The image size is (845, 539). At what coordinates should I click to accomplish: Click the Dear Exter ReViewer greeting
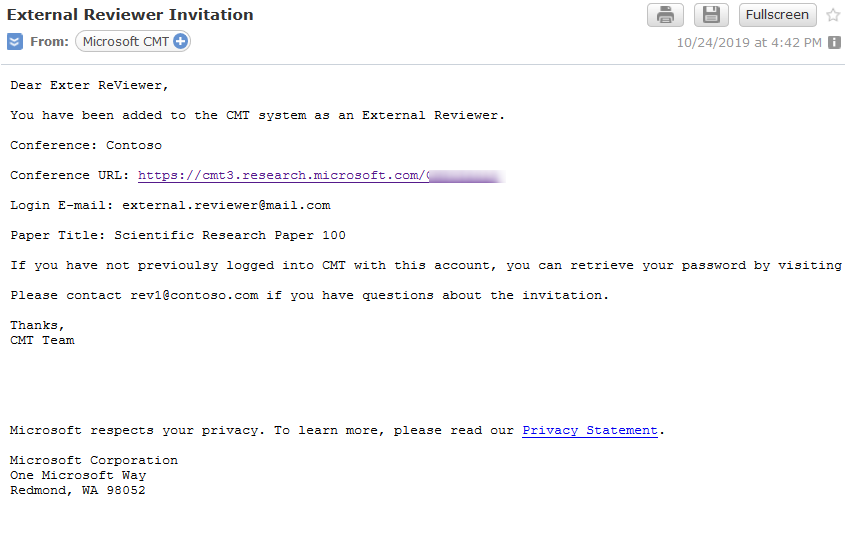click(x=90, y=85)
